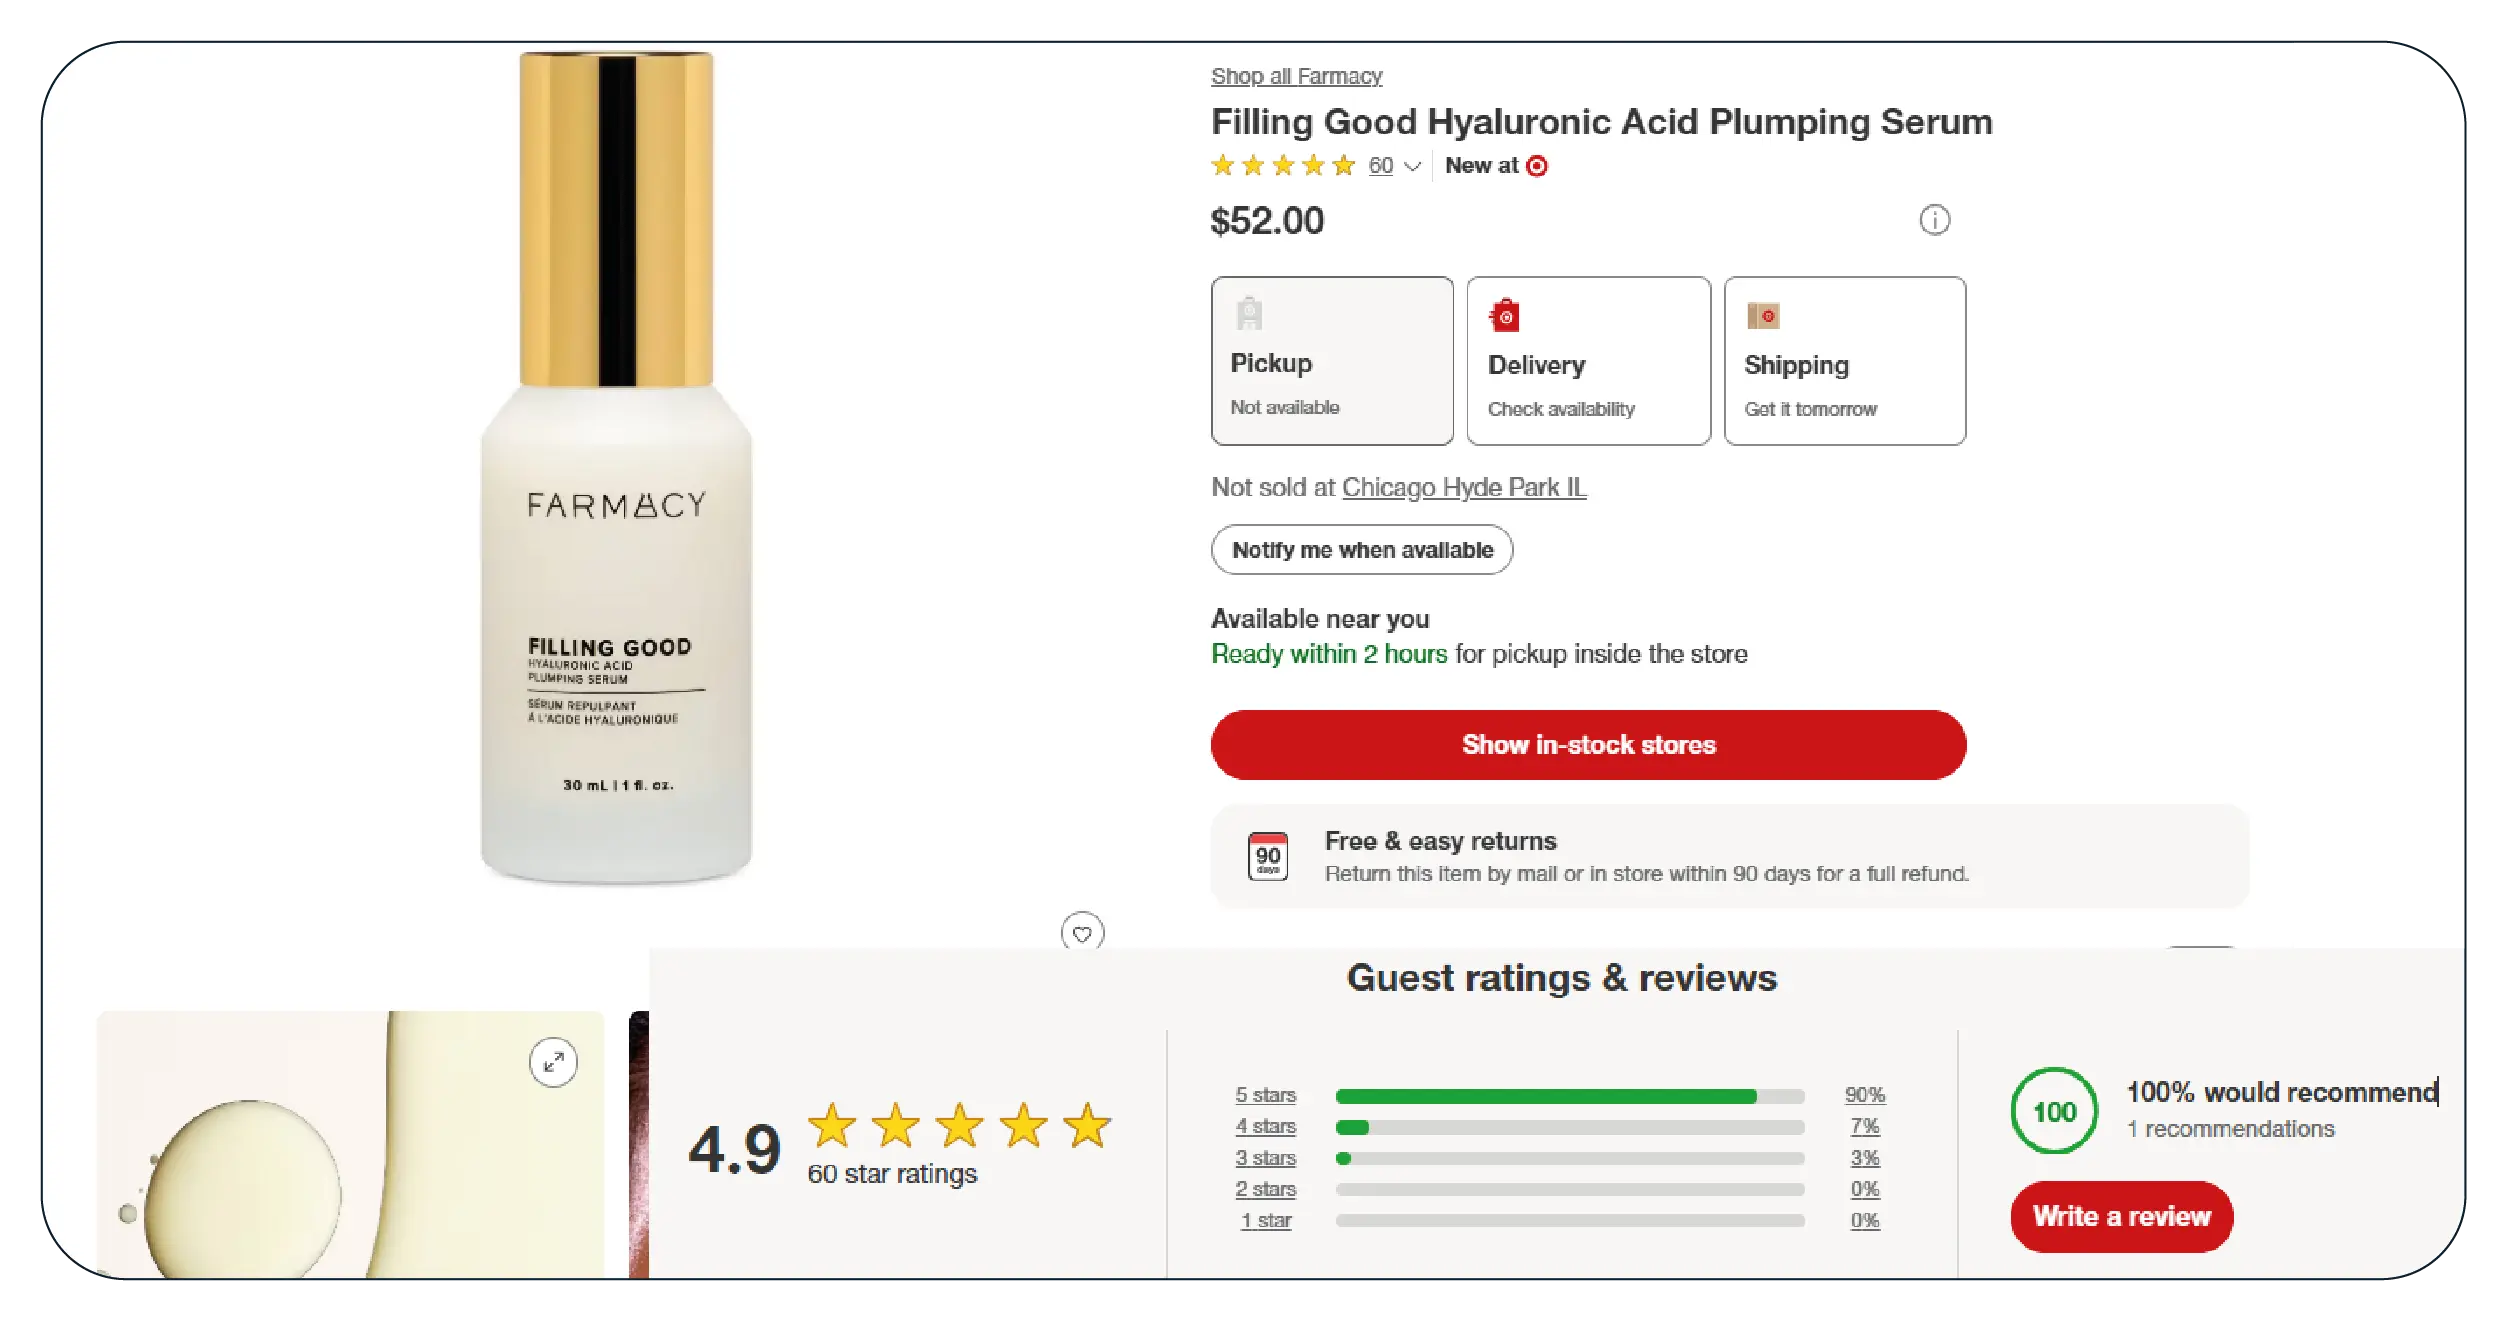
Task: Click the Shipping box icon
Action: coord(1763,316)
